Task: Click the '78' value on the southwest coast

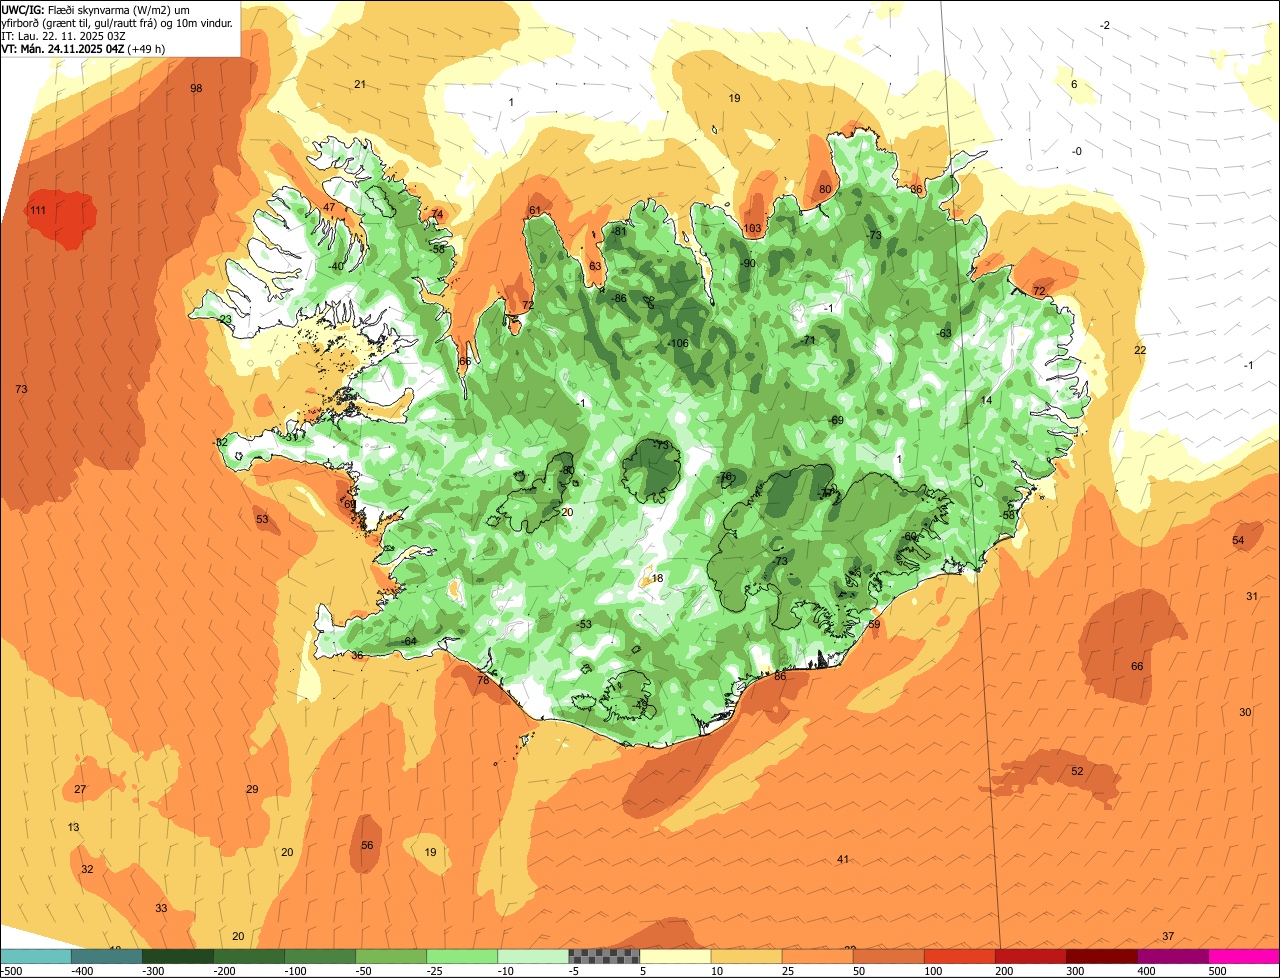Action: coord(483,680)
